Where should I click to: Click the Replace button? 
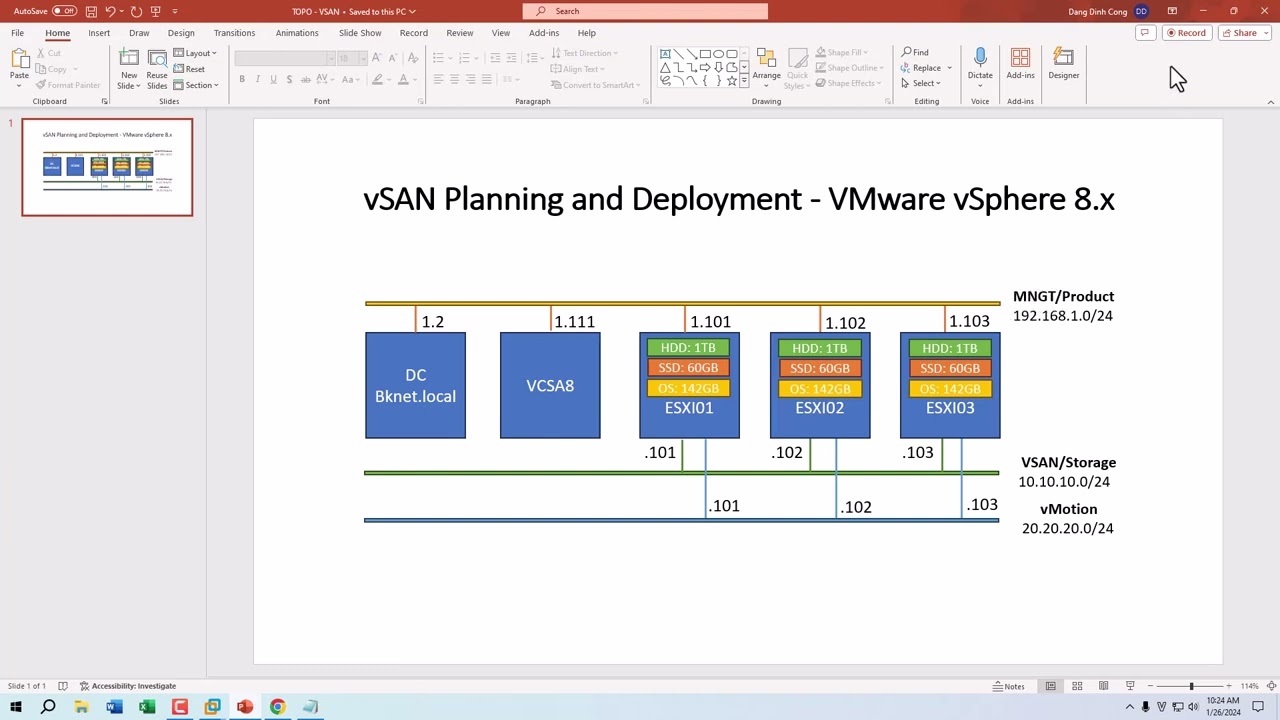922,68
